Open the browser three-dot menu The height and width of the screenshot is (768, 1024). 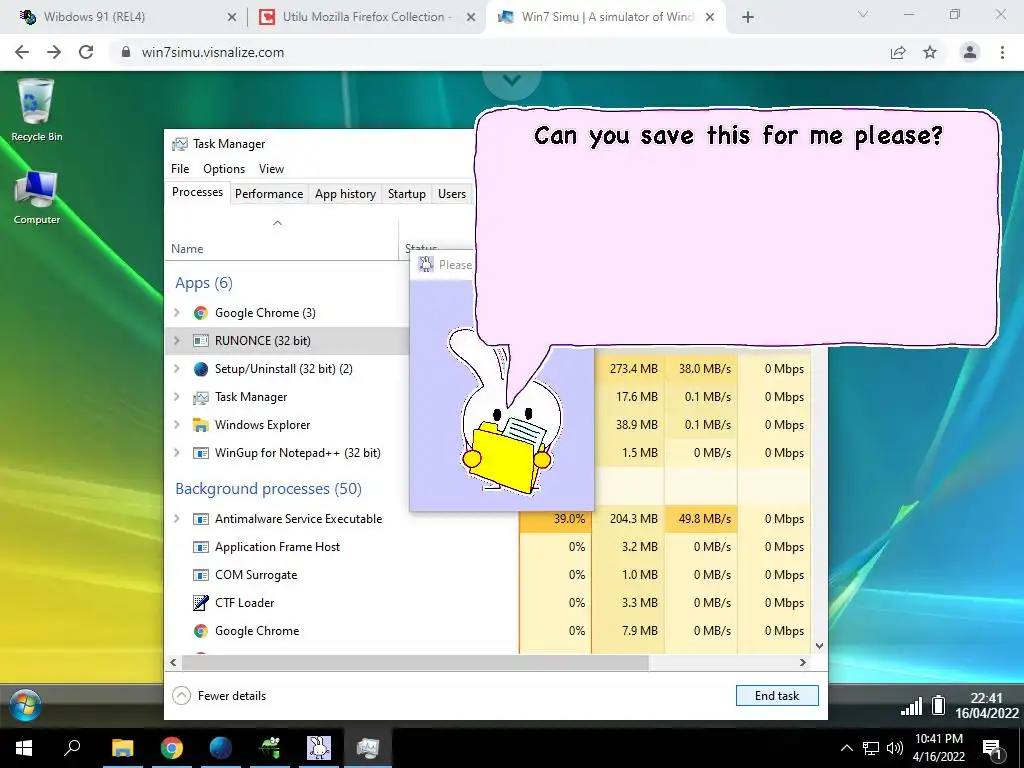click(1002, 52)
